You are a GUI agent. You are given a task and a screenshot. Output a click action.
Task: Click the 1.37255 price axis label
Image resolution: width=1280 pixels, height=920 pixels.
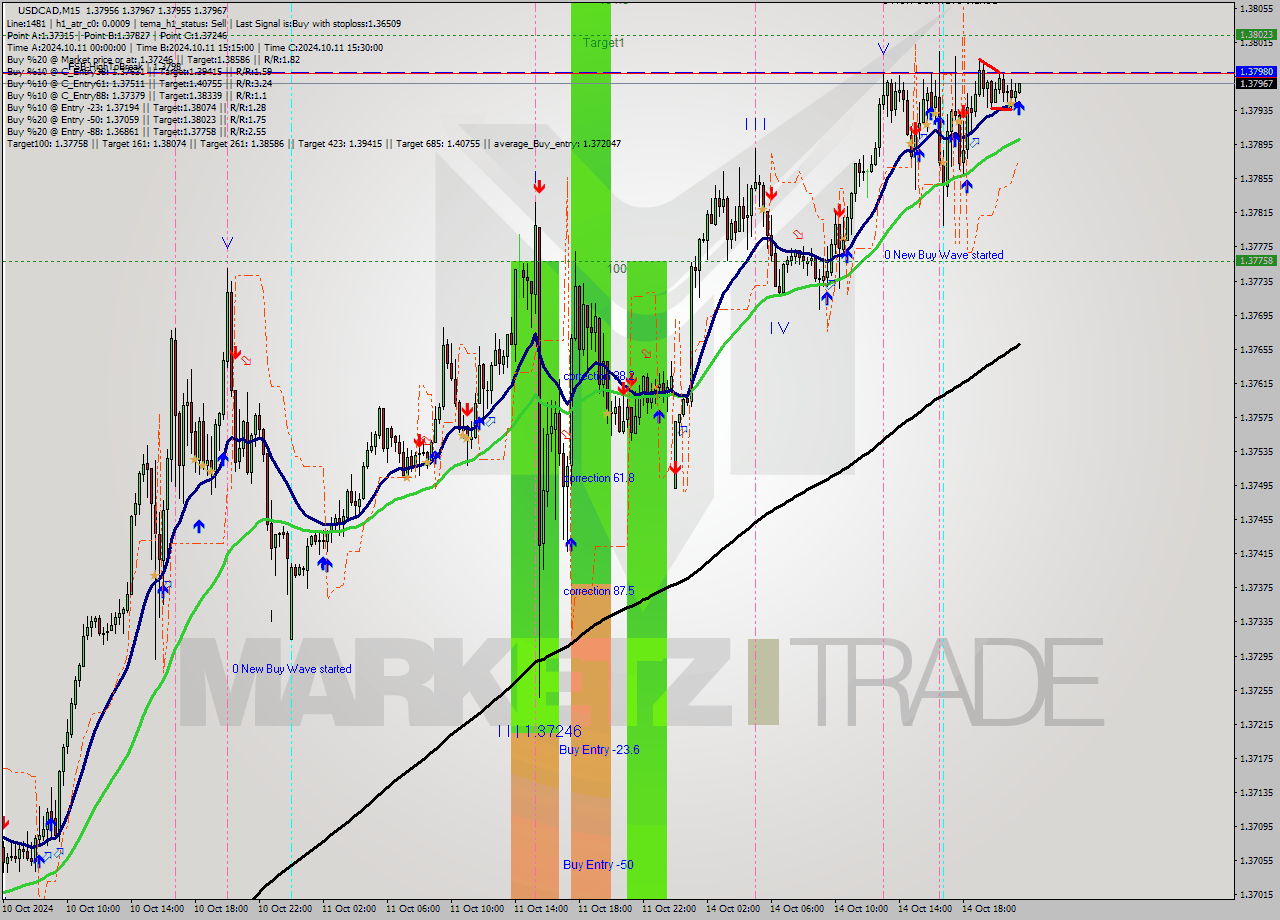click(1256, 690)
